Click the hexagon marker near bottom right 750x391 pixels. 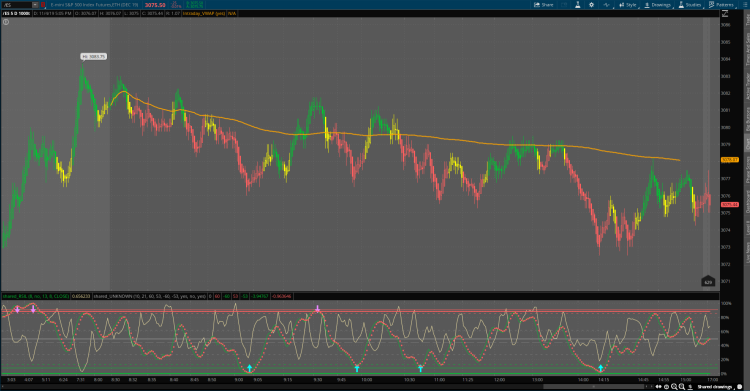[708, 281]
